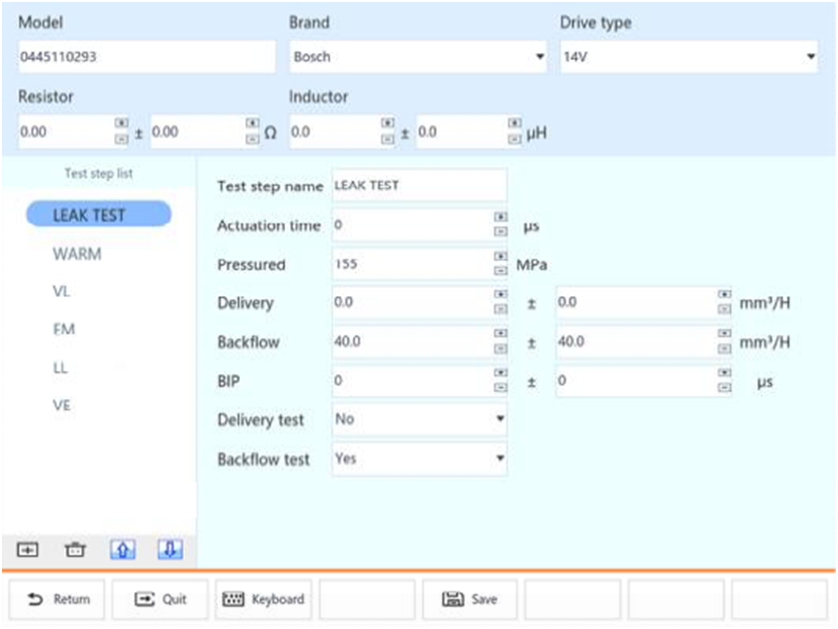Increment the Resistor value using up arrow

tap(122, 124)
